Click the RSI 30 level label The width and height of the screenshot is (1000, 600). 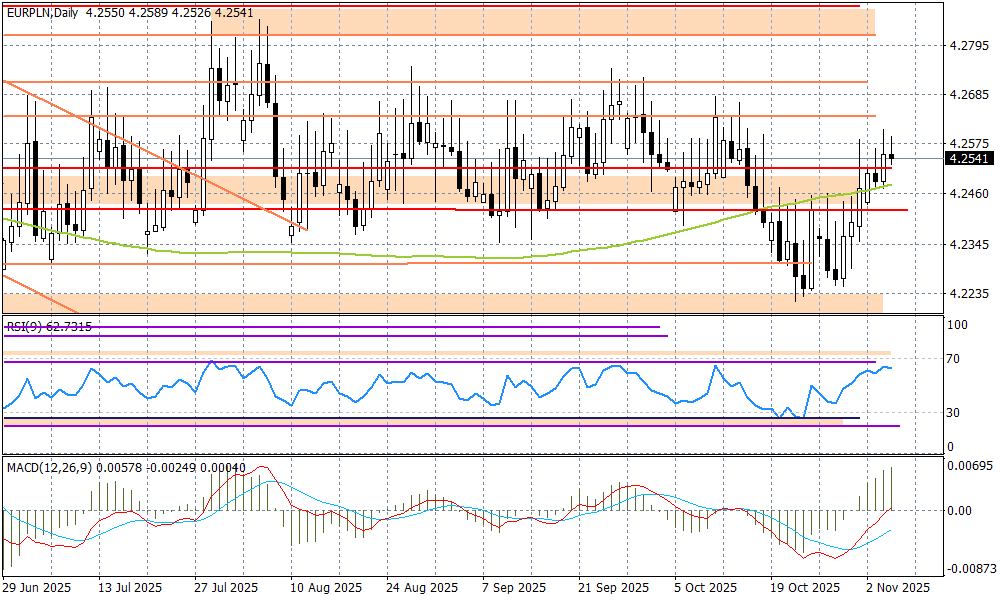pos(954,413)
